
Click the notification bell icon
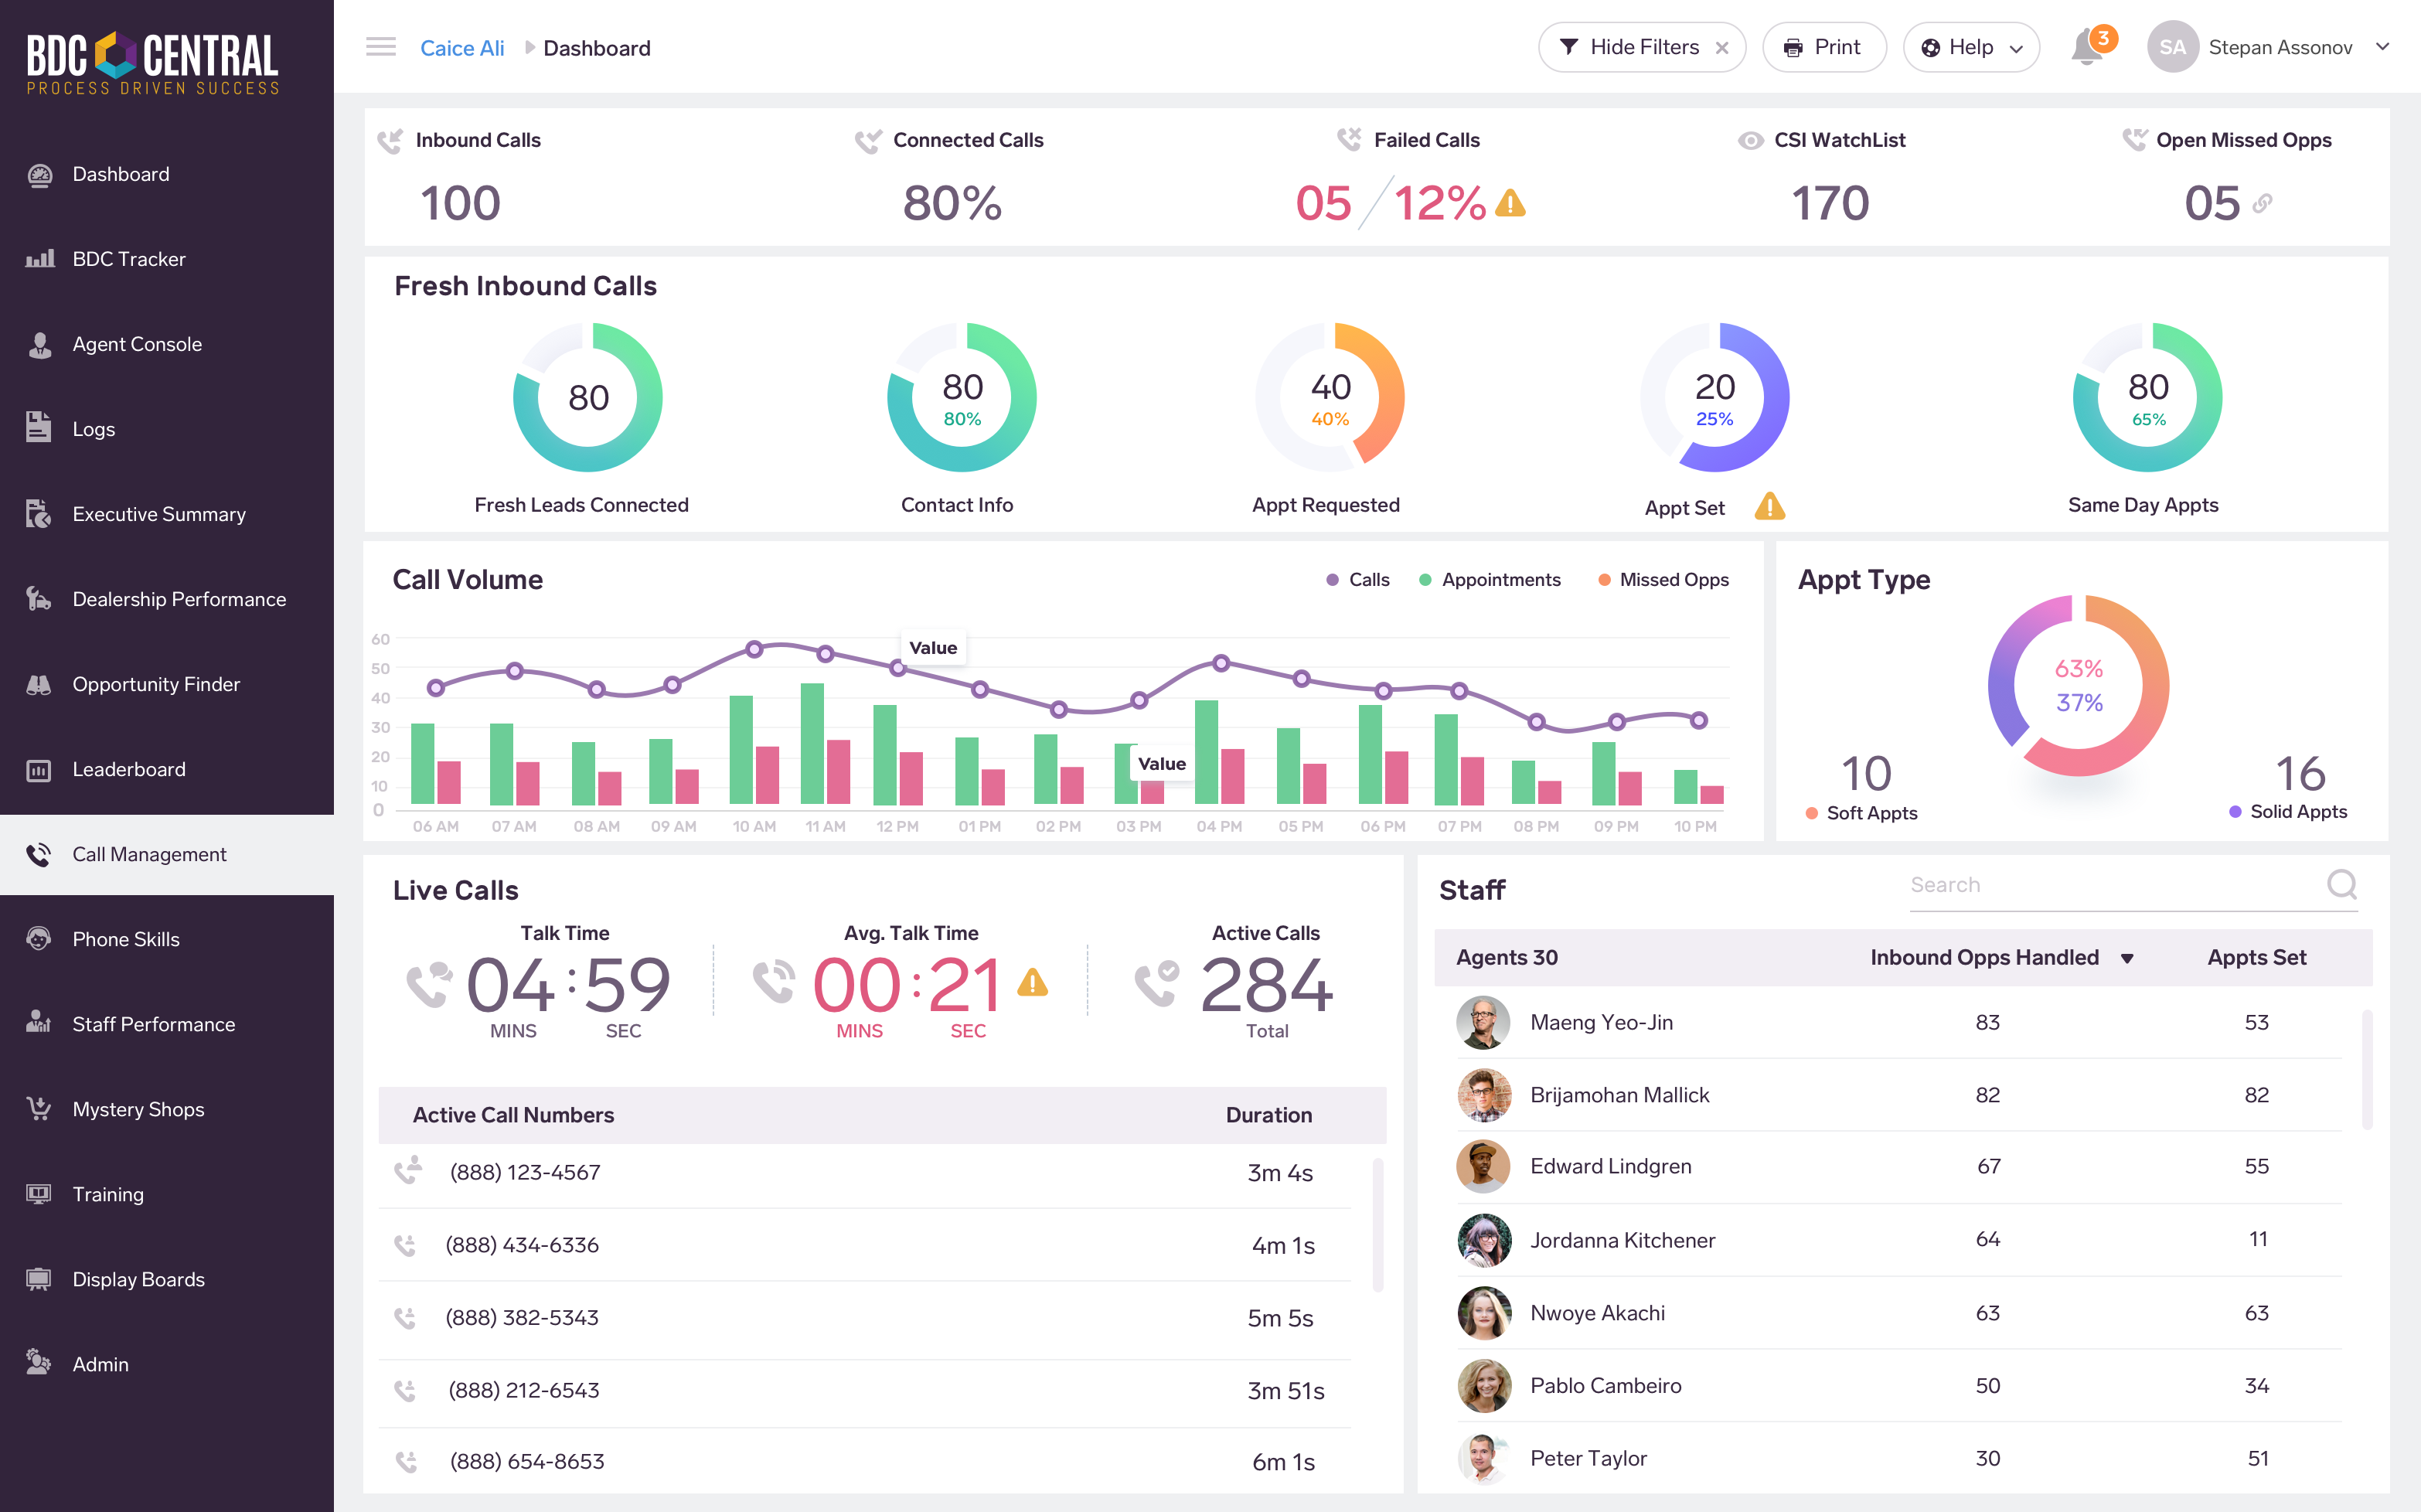2087,48
